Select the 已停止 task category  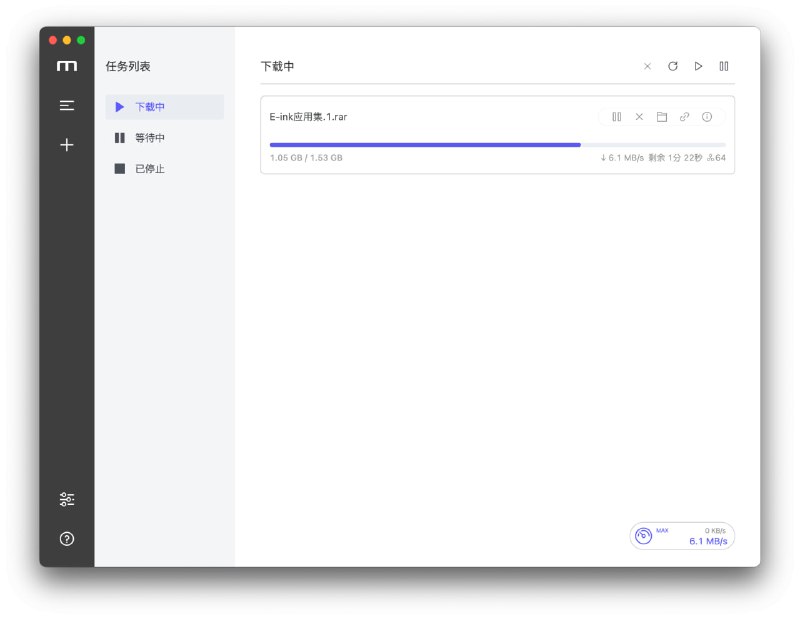tap(164, 169)
